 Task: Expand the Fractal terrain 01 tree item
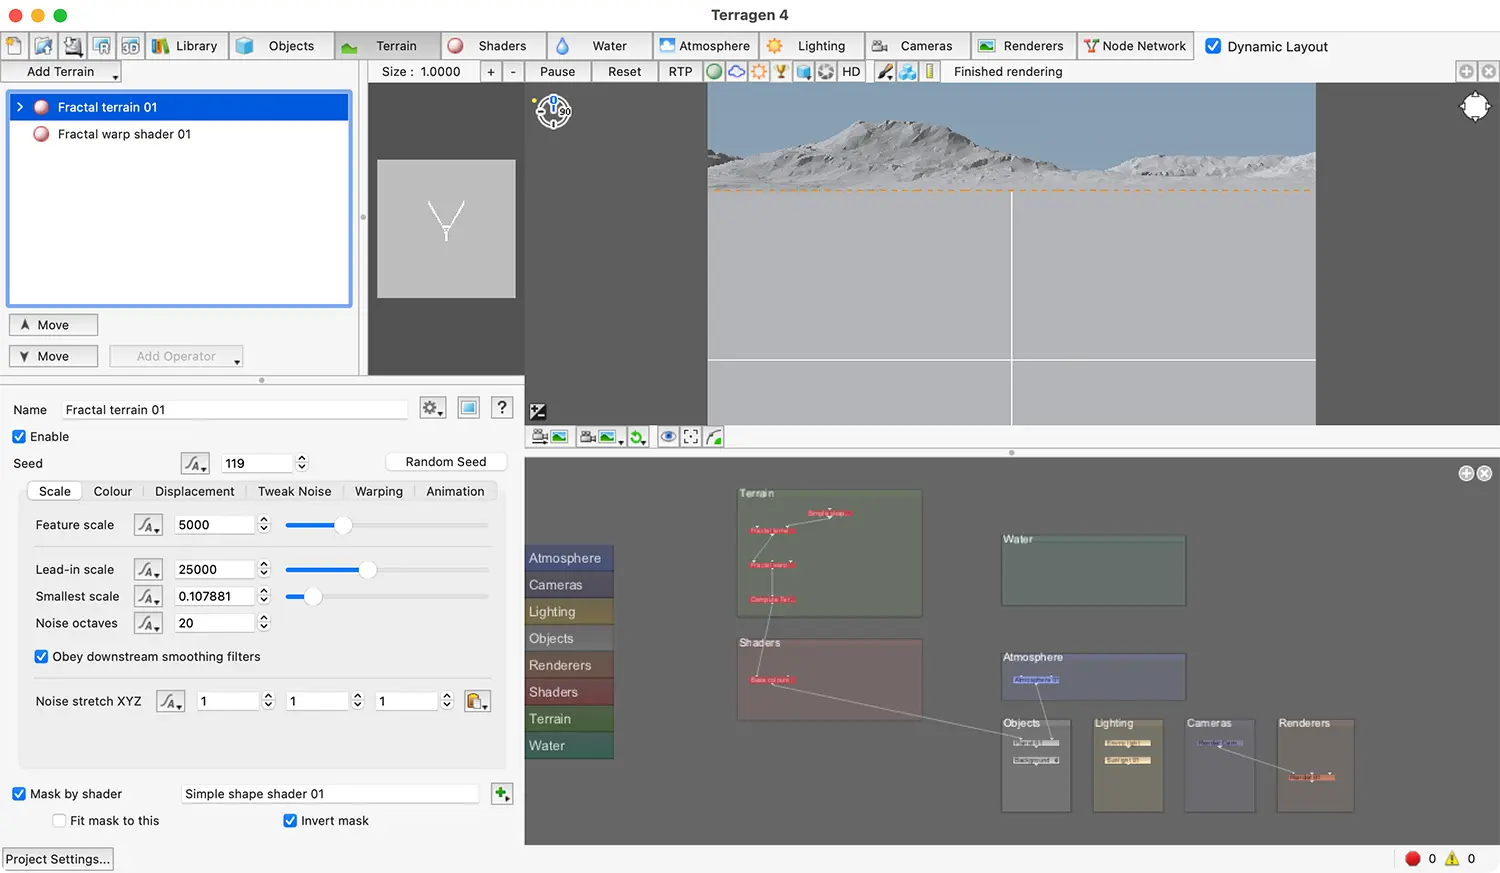click(20, 107)
